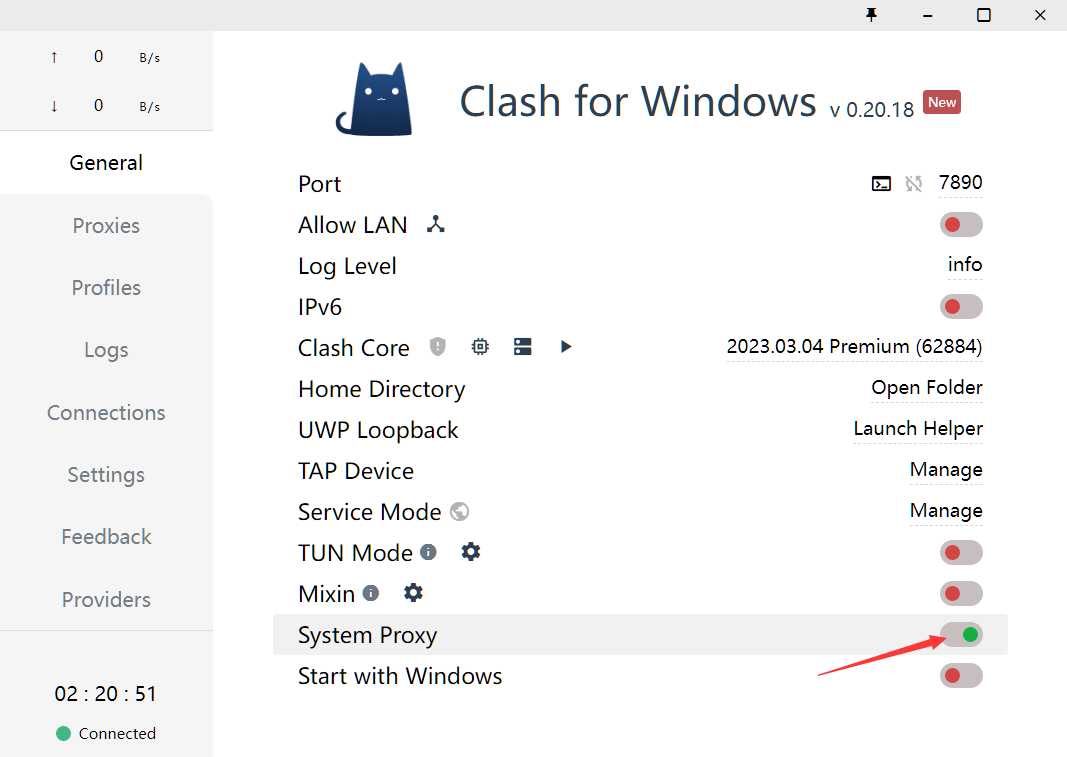Click the network icon beside Allow LAN
Screen dimensions: 1067x757
coord(435,224)
